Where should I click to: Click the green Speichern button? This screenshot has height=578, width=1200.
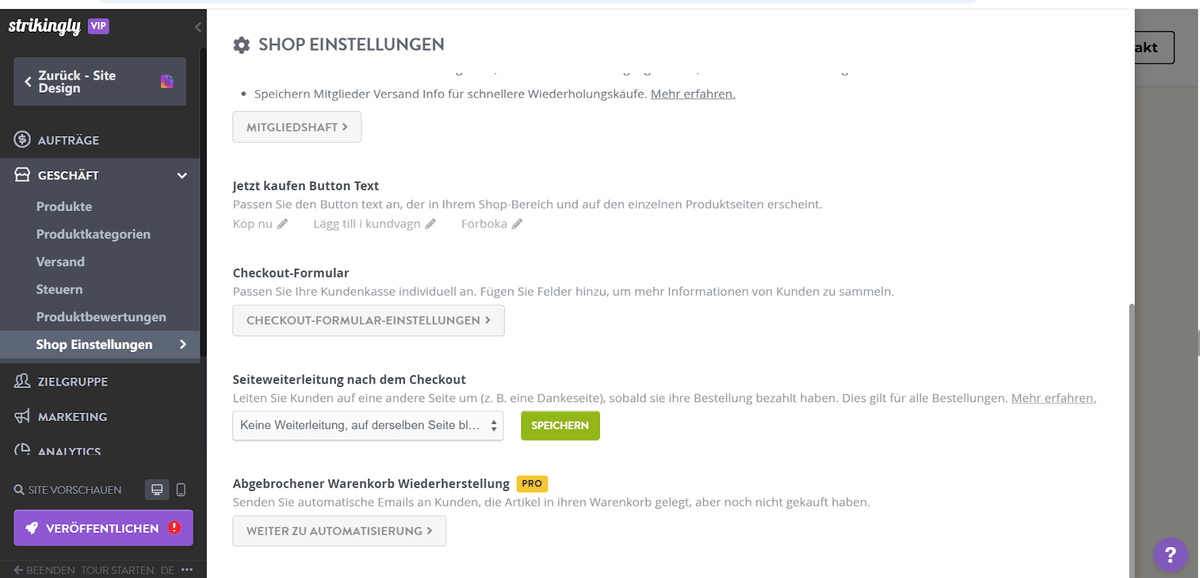click(x=560, y=425)
